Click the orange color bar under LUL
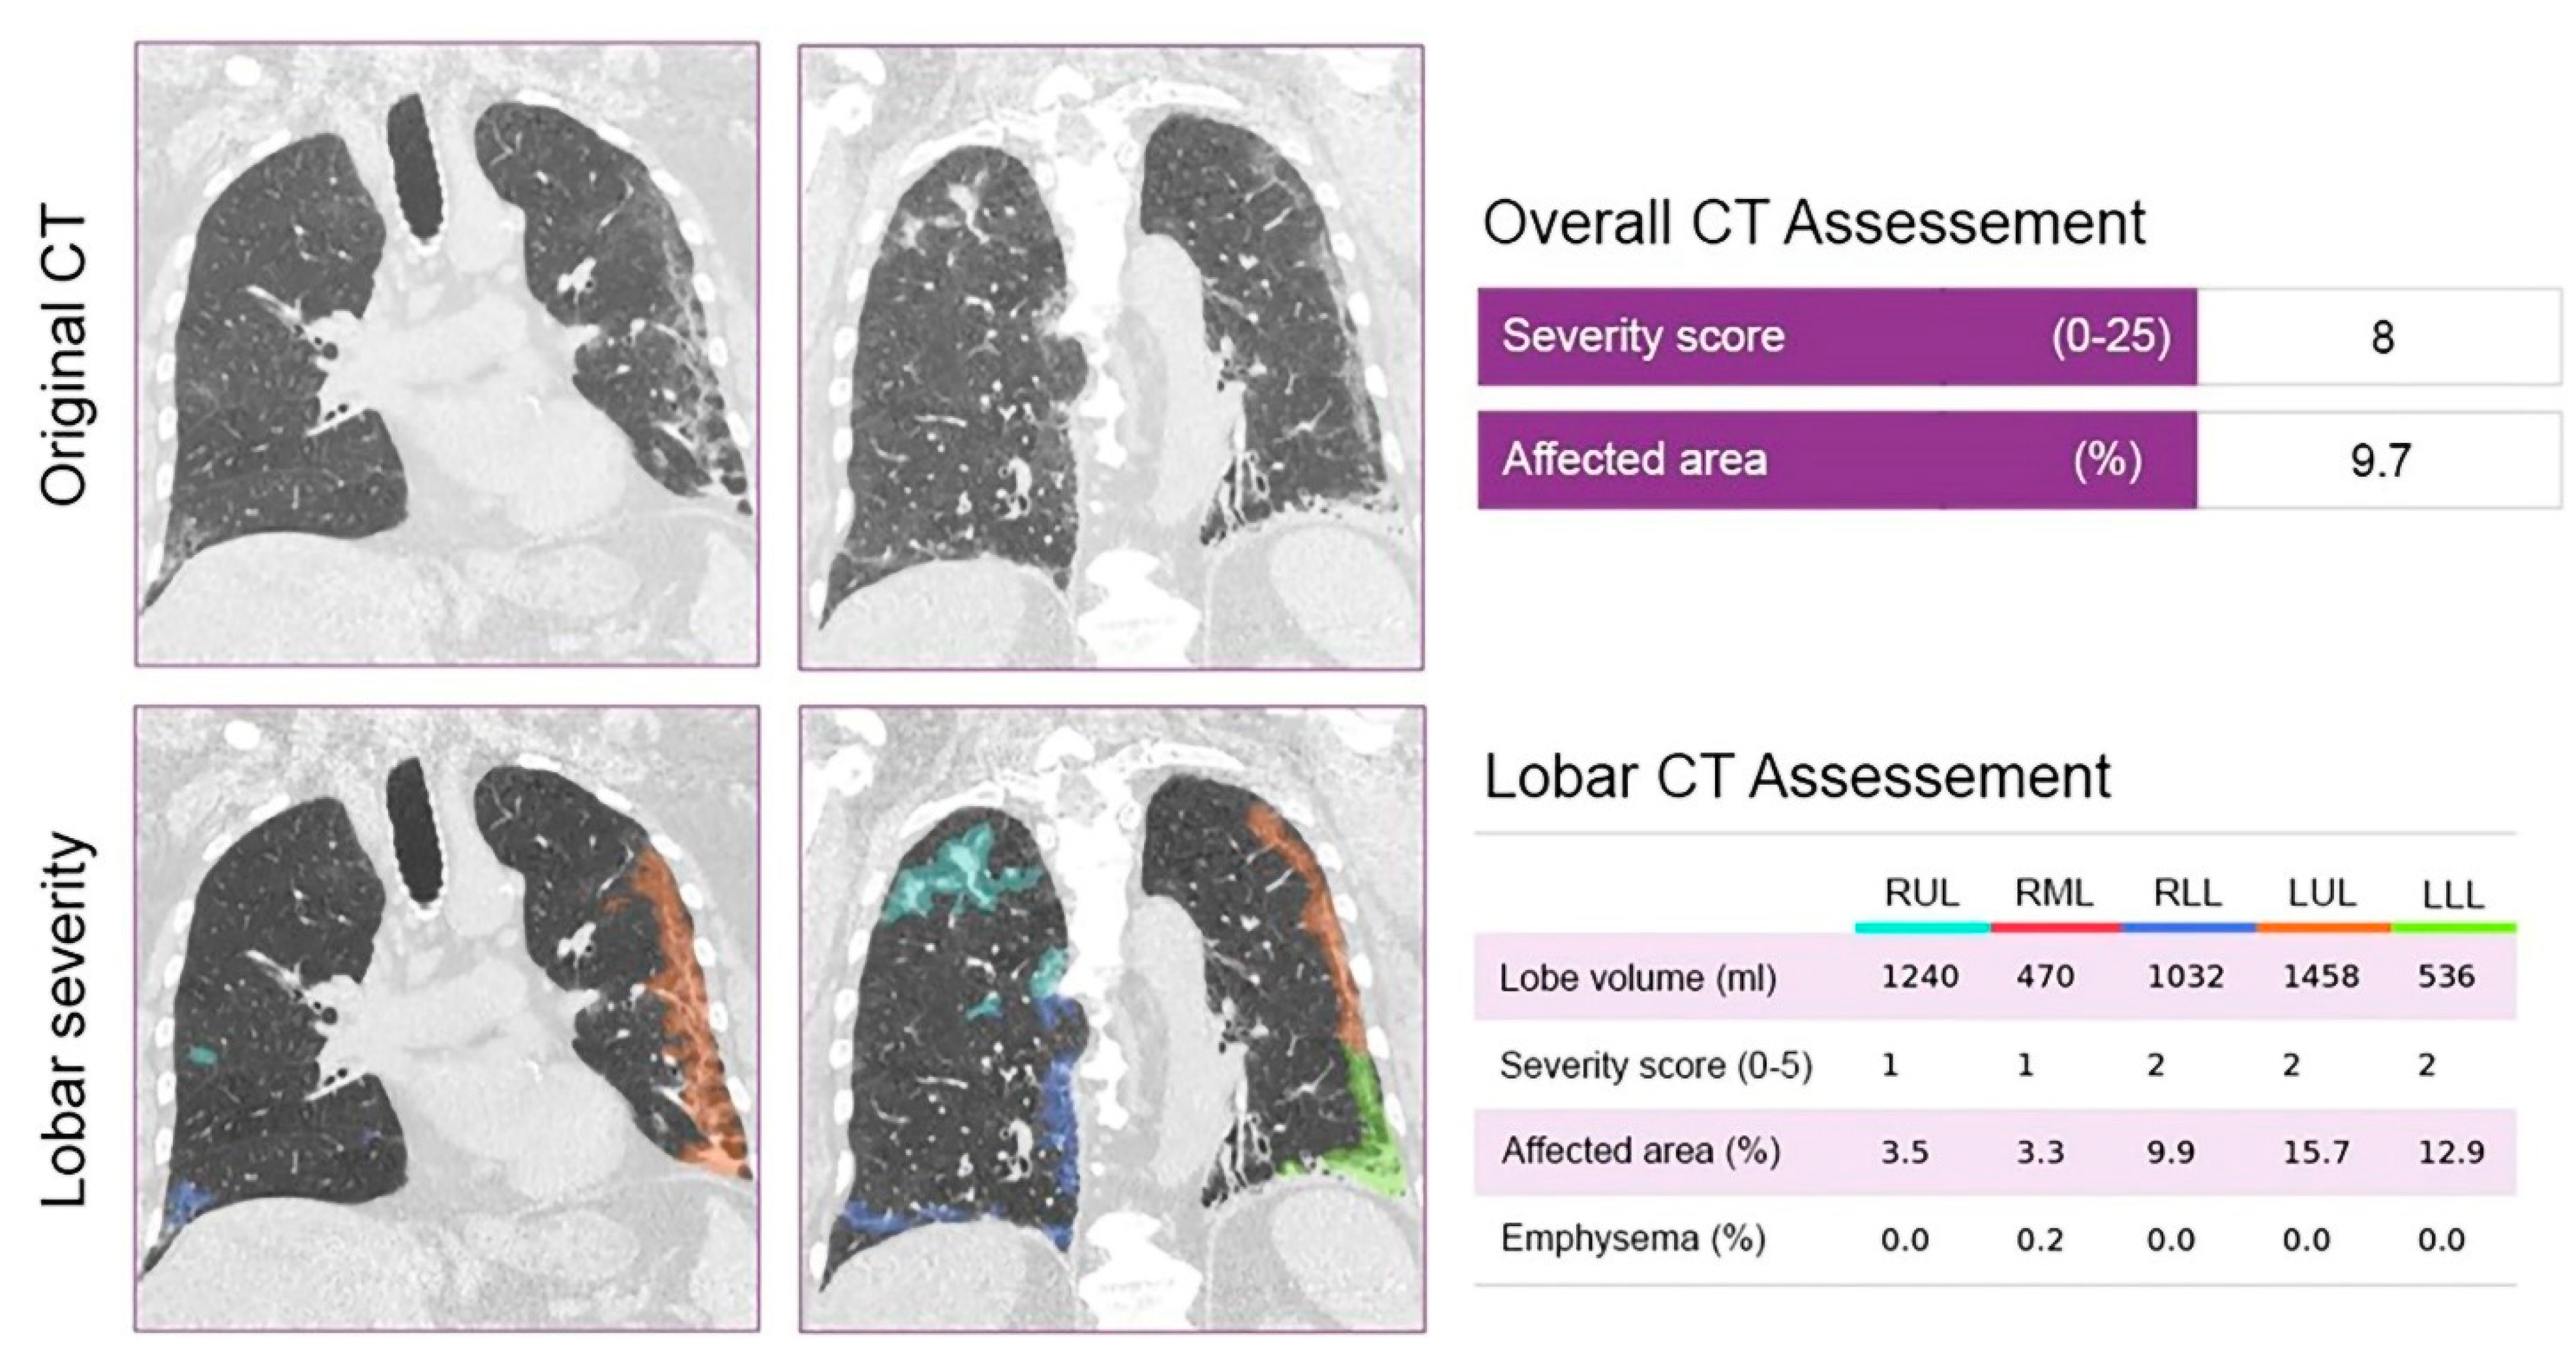Image resolution: width=2576 pixels, height=1354 pixels. [x=2324, y=928]
